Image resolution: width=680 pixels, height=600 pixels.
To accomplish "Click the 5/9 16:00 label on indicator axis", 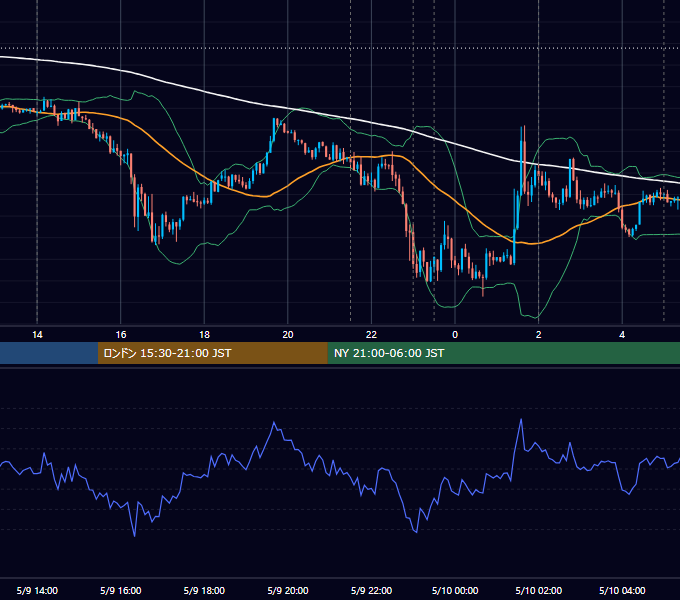I will (x=121, y=590).
